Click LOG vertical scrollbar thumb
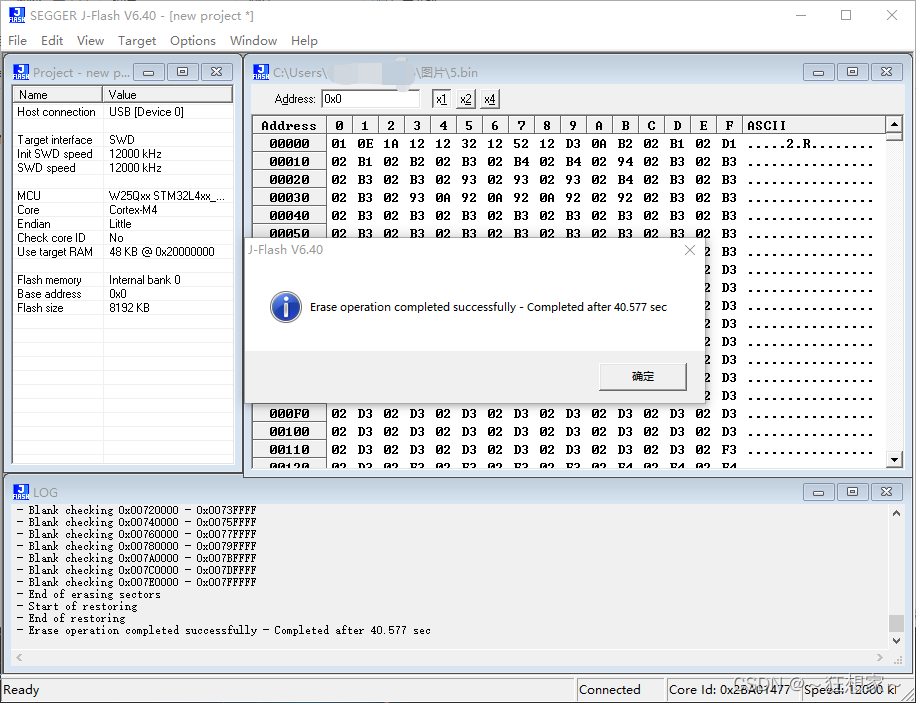Image resolution: width=916 pixels, height=703 pixels. (896, 623)
